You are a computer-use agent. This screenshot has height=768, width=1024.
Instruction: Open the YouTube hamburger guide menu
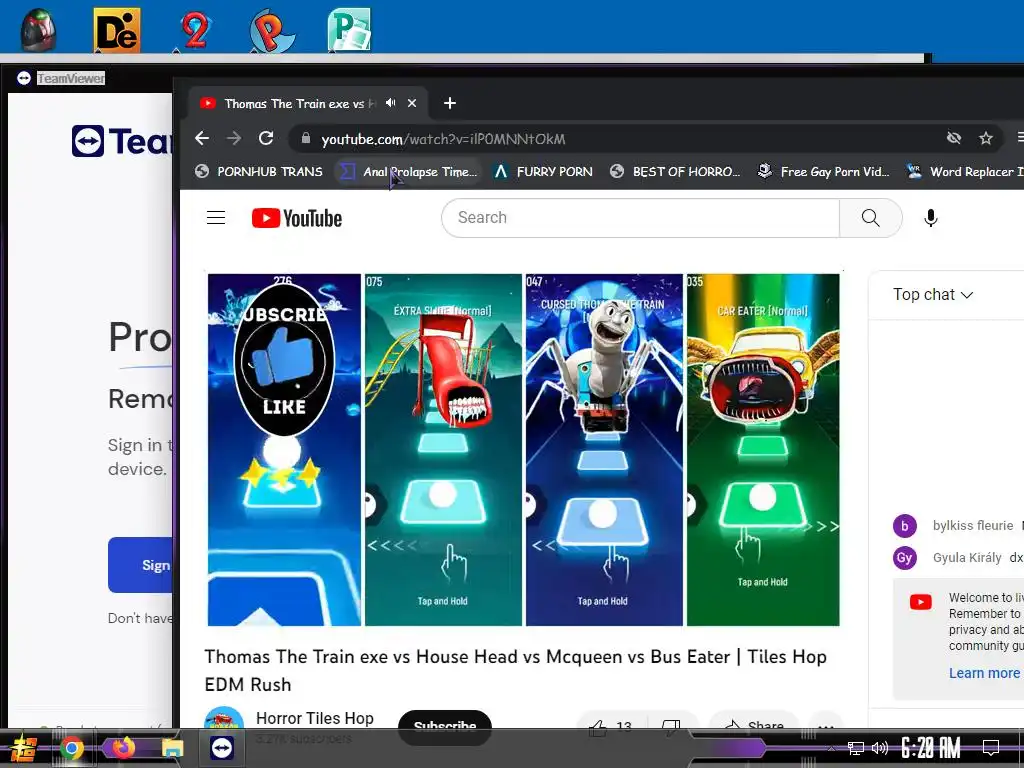pyautogui.click(x=216, y=217)
